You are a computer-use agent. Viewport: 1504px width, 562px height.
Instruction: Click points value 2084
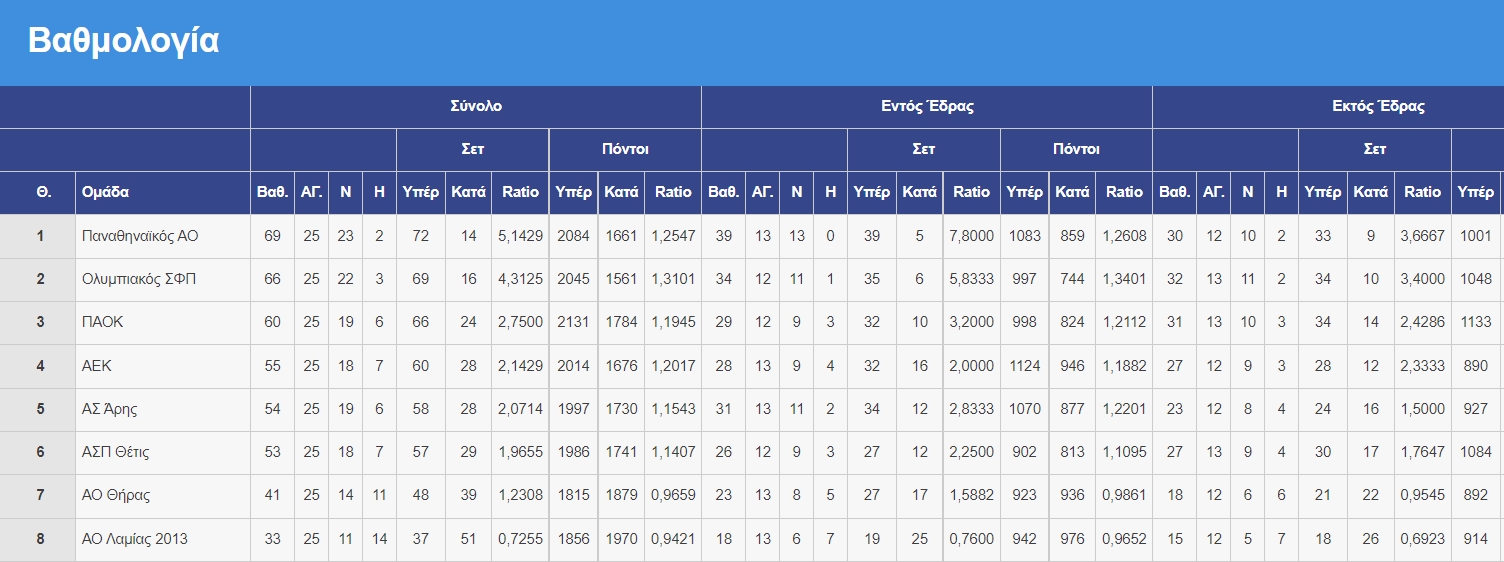point(573,236)
